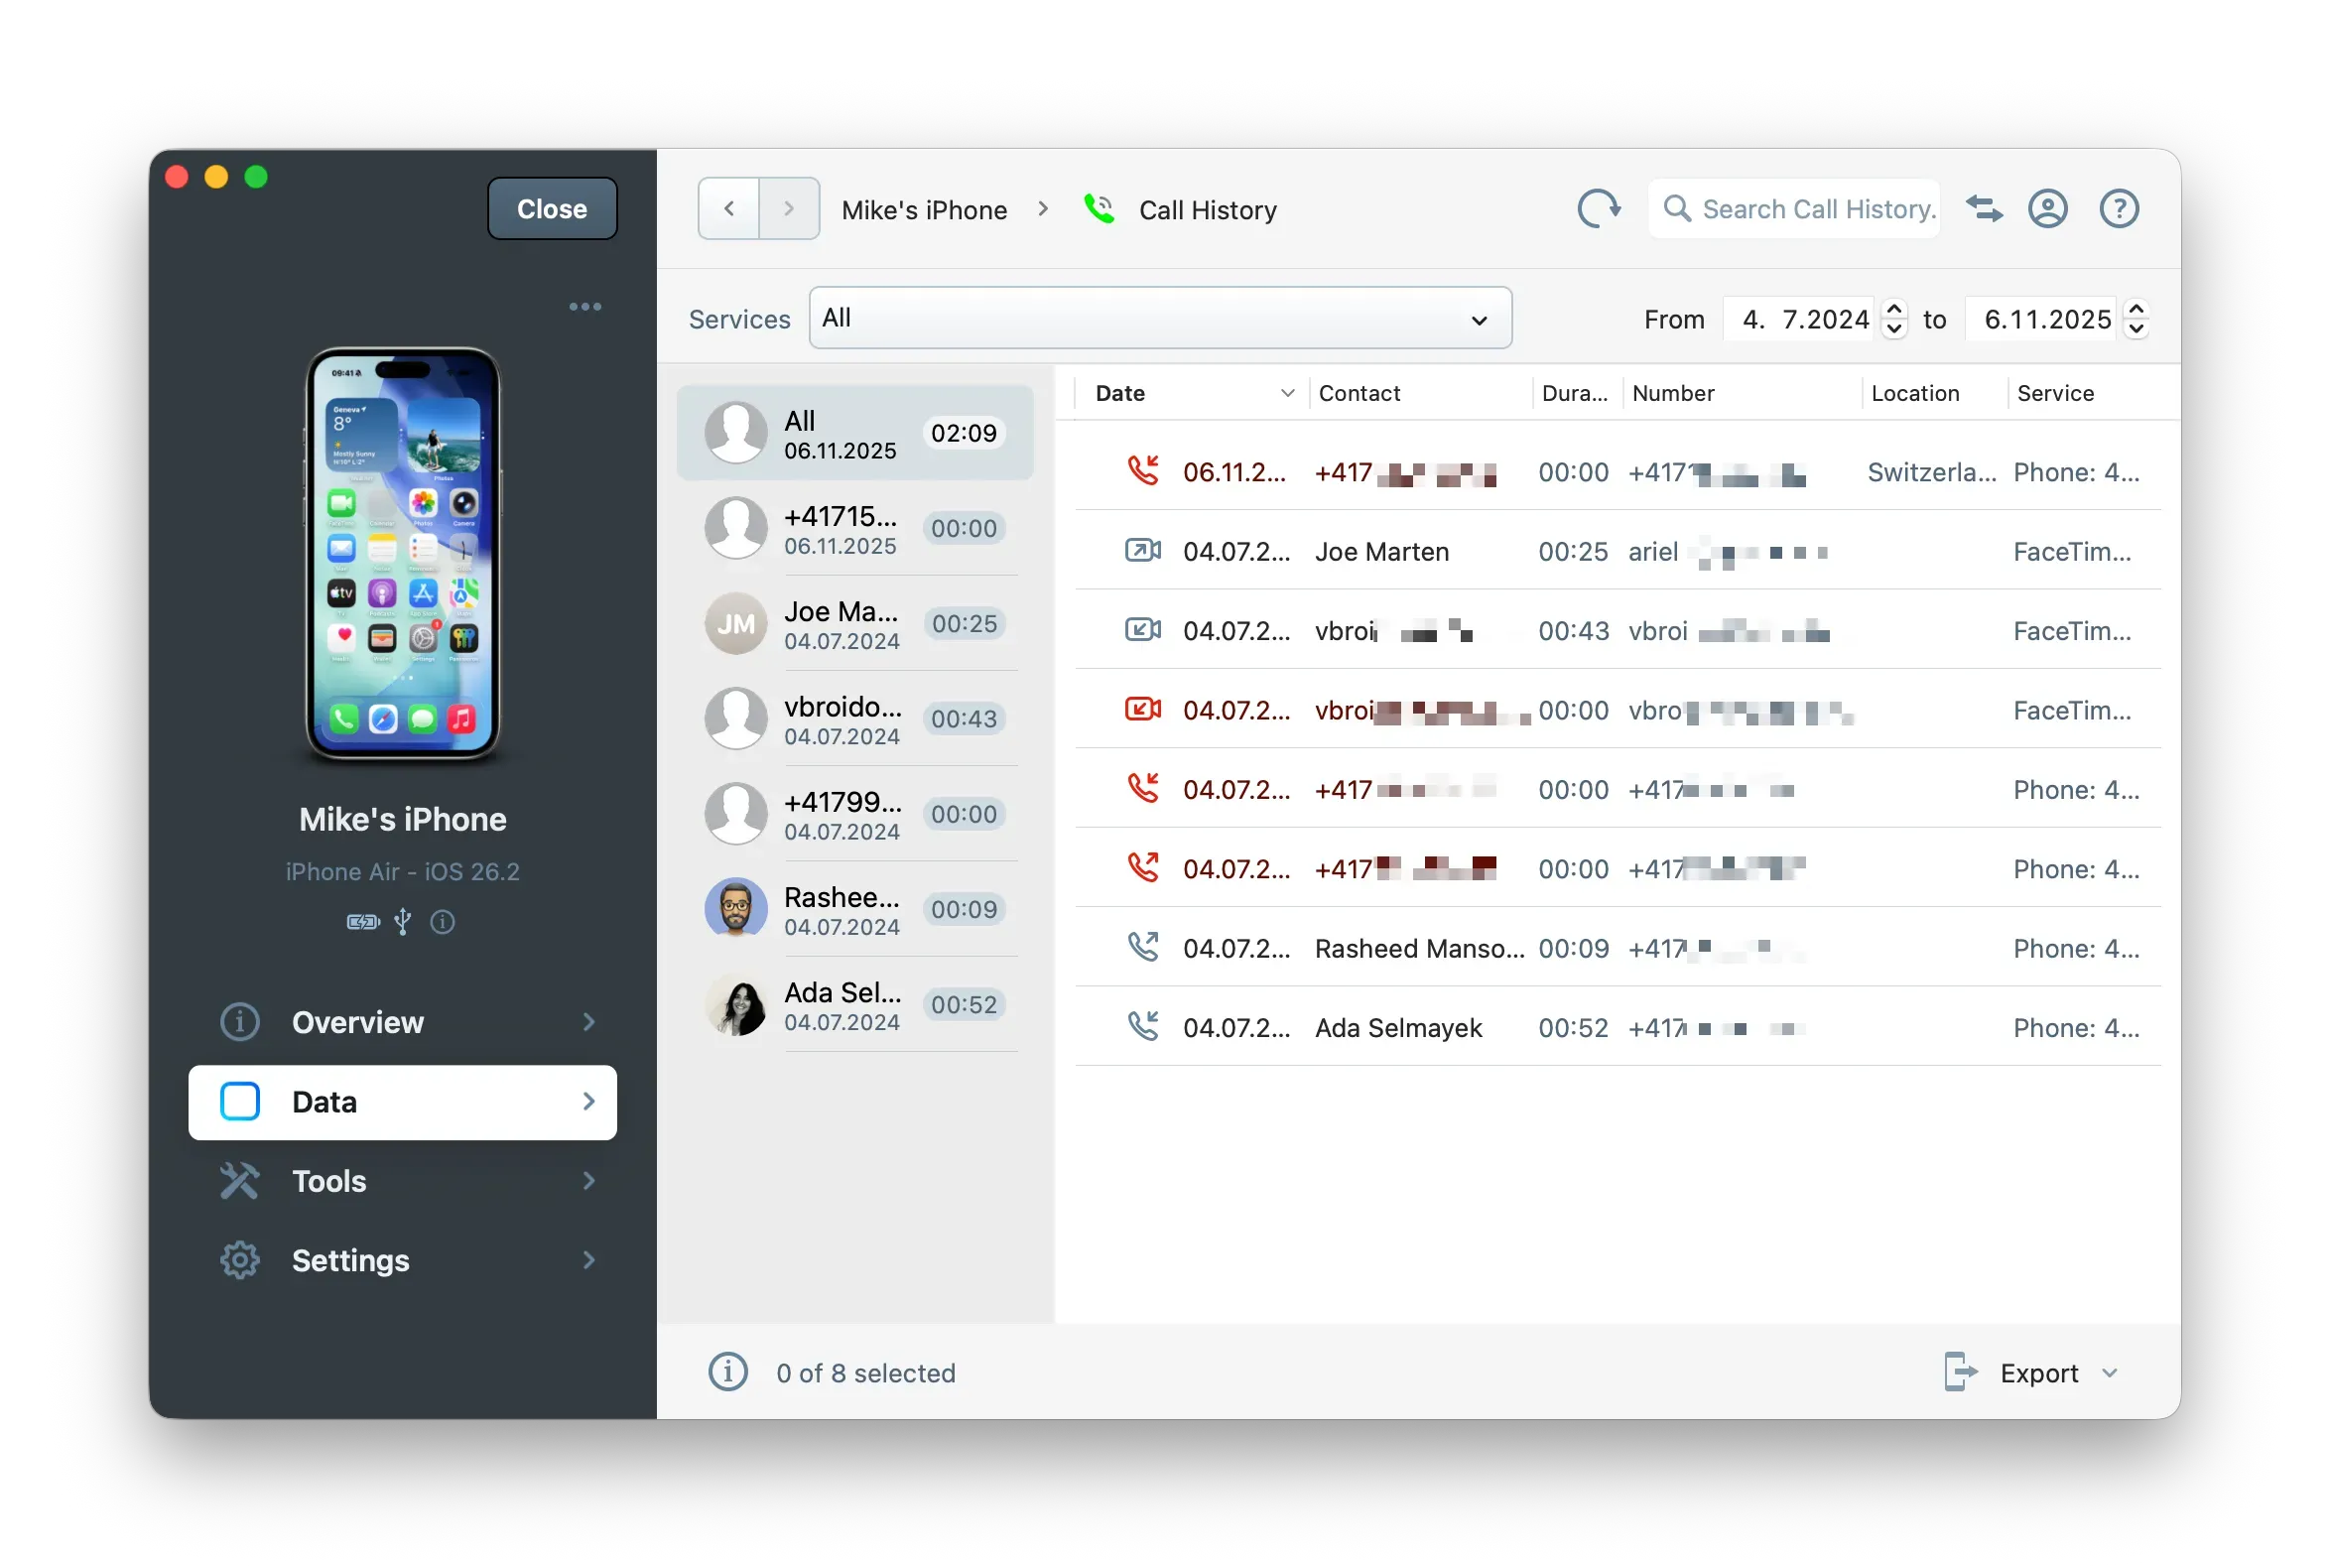This screenshot has width=2330, height=1568.
Task: Click the battery status icon under Mike's iPhone
Action: 362,922
